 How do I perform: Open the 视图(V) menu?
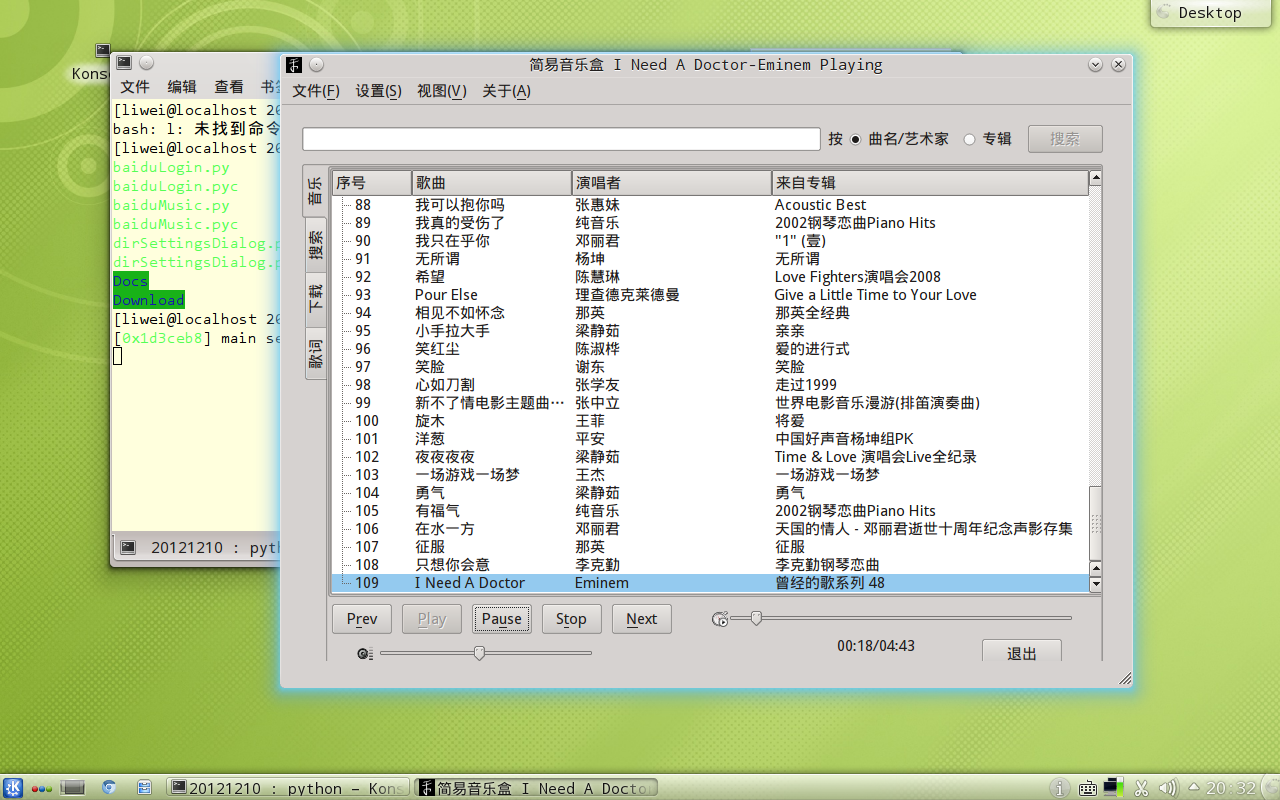coord(442,91)
